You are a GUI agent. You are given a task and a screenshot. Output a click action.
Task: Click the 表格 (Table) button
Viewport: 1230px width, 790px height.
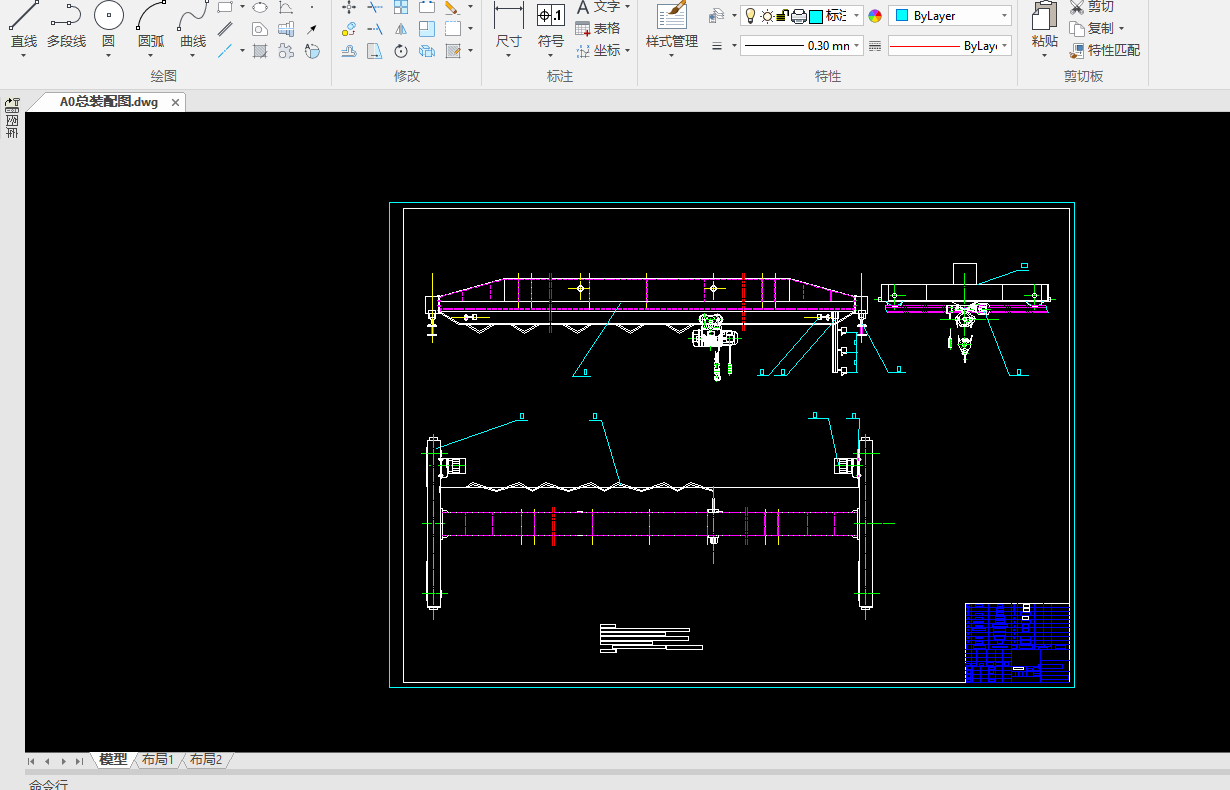click(597, 28)
